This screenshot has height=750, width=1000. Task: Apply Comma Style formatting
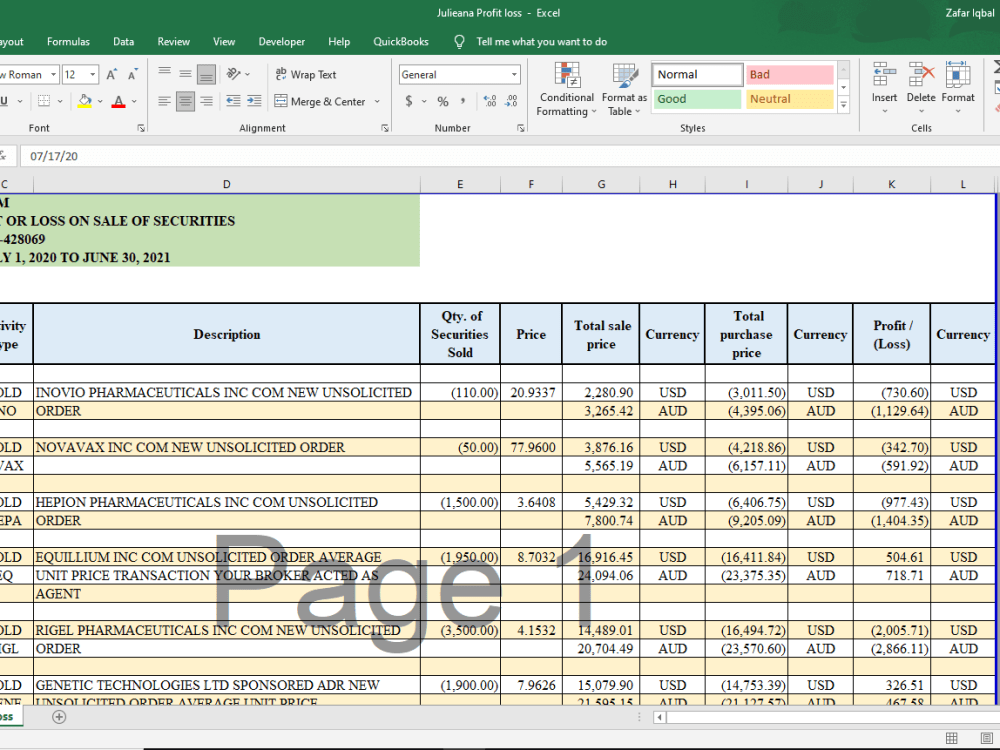[465, 101]
